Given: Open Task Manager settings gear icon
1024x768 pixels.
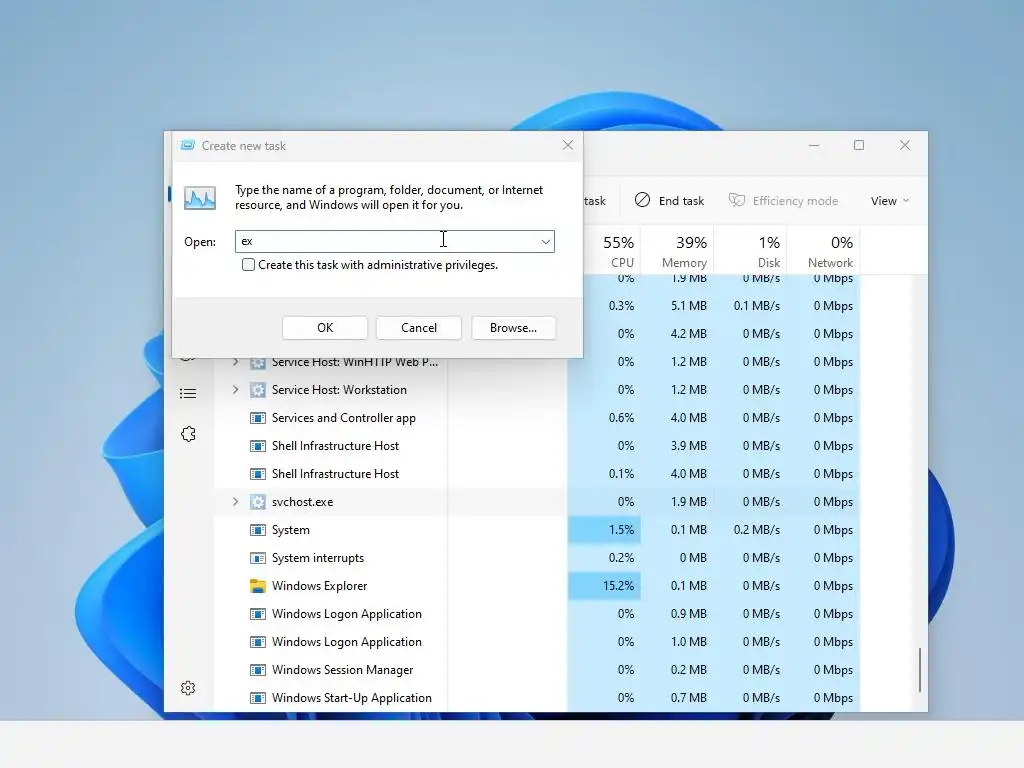Looking at the screenshot, I should coord(188,688).
